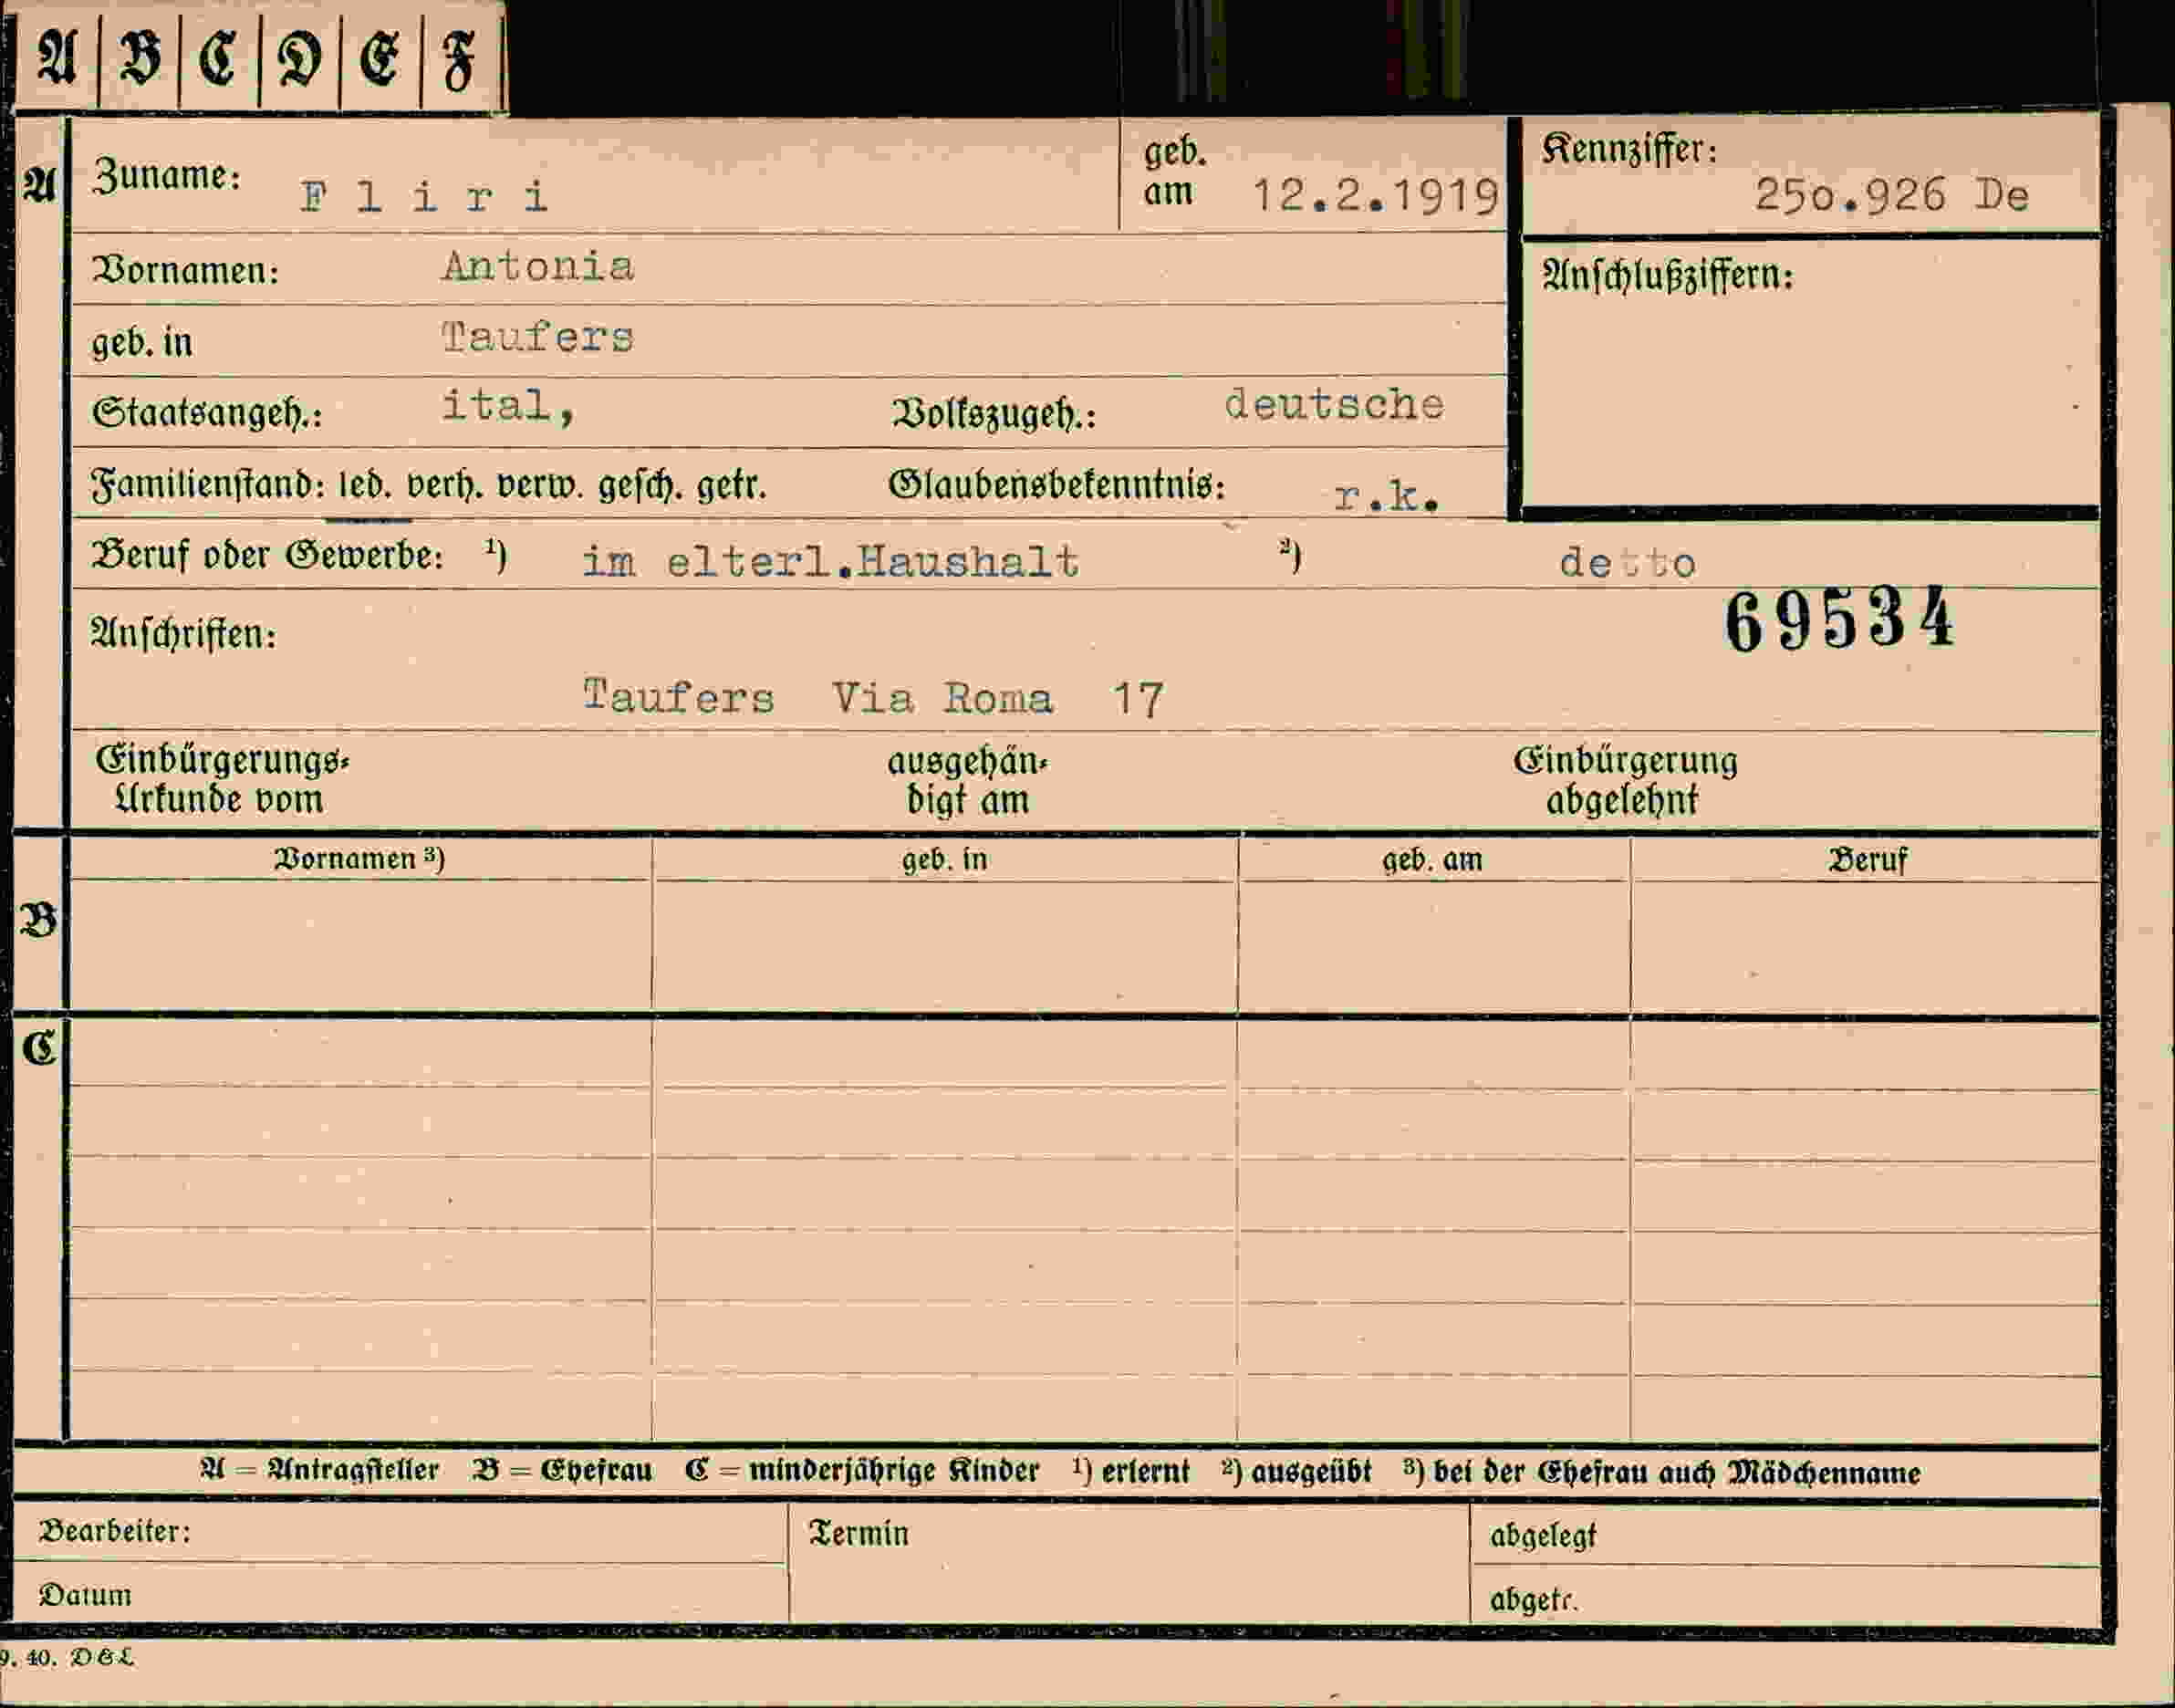Click the 'abgelegt' field label

point(1543,1536)
